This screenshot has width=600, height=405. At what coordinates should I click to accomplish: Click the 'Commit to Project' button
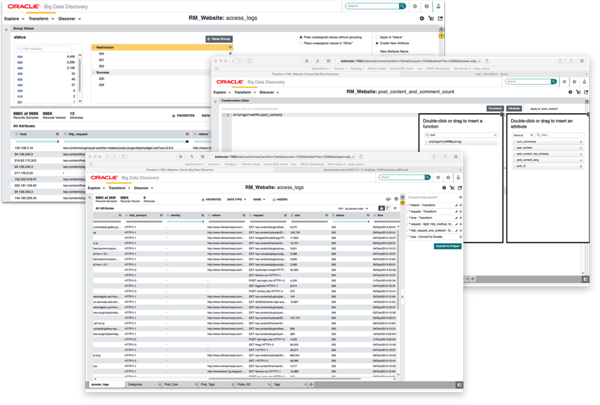[x=447, y=246]
